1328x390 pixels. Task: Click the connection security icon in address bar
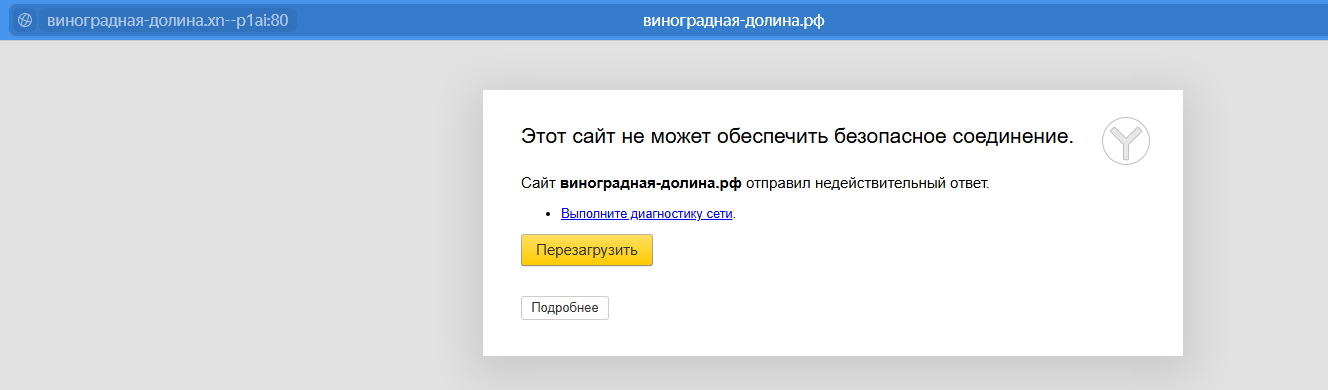click(26, 20)
